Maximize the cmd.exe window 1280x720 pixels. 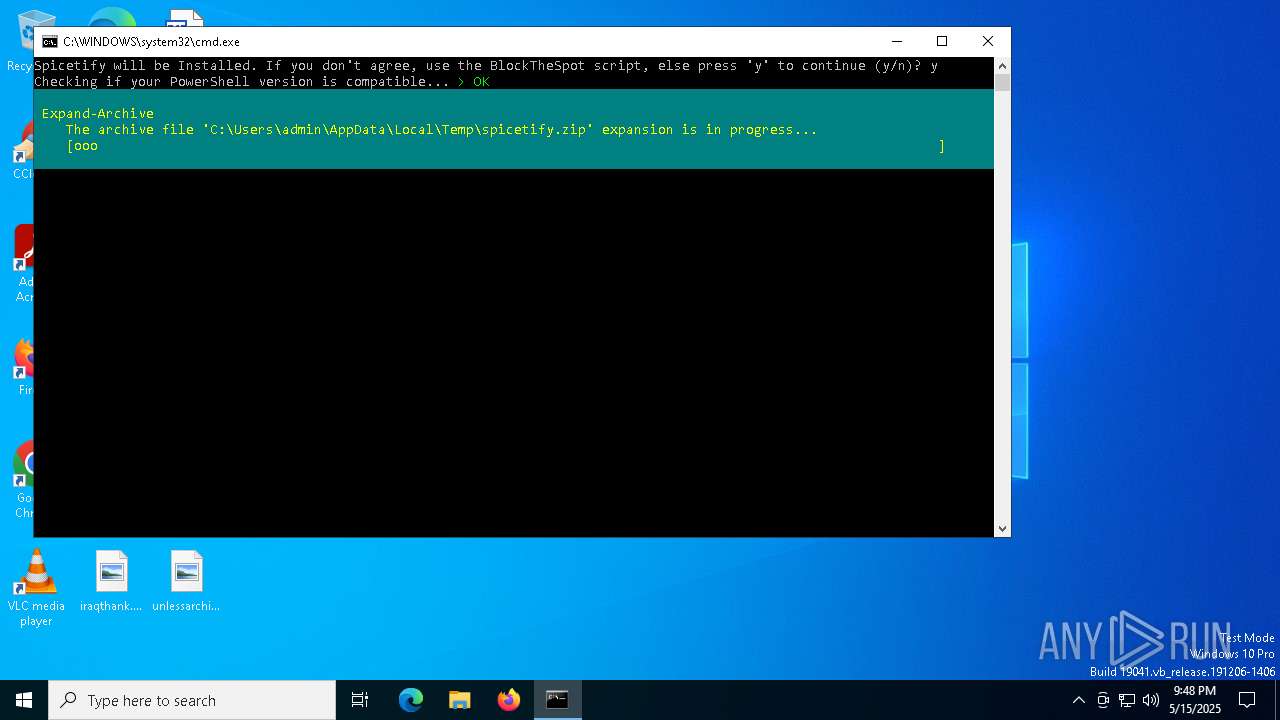click(942, 41)
